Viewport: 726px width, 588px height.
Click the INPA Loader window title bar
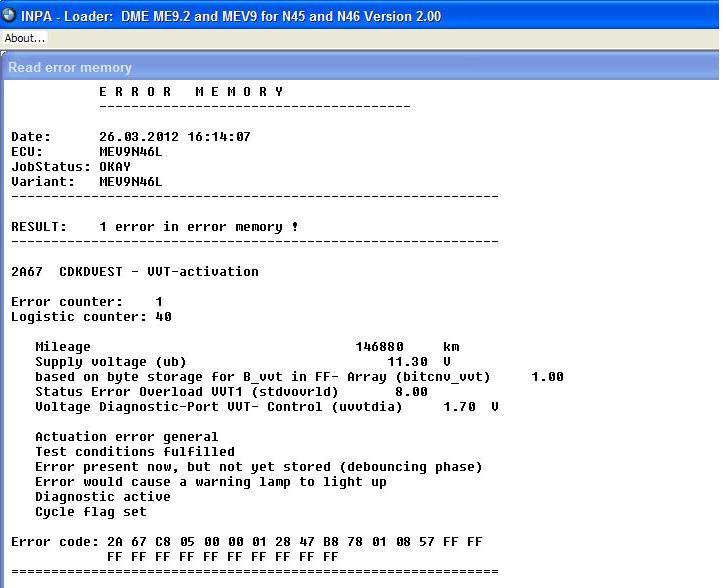click(x=400, y=15)
